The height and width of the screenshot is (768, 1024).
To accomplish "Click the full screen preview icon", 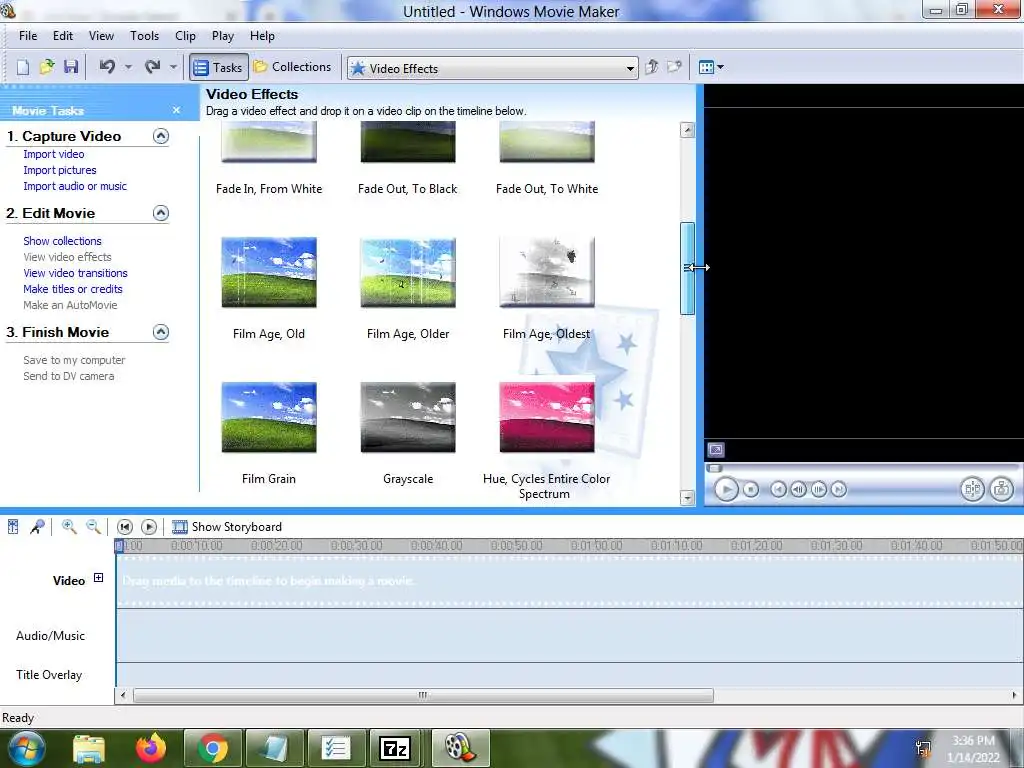I will pyautogui.click(x=716, y=449).
